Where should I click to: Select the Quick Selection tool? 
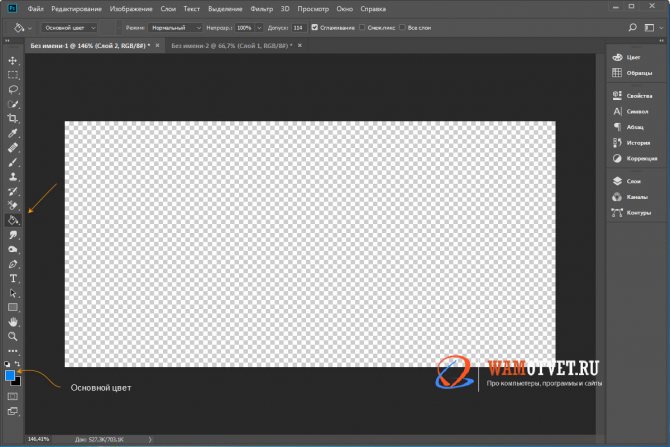(13, 104)
